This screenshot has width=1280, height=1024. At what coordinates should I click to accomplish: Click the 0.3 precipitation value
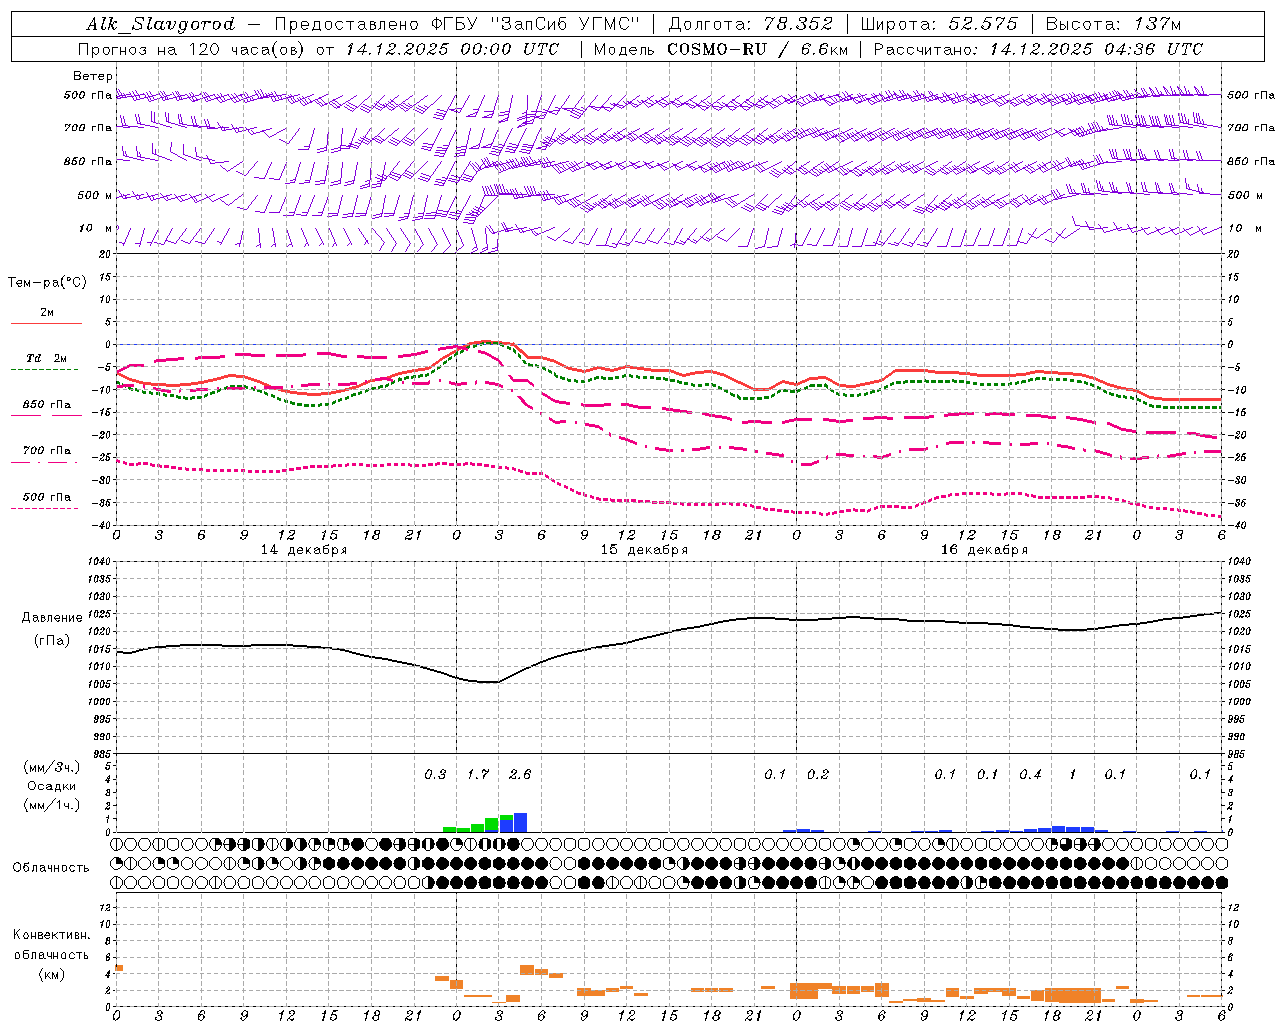click(435, 775)
